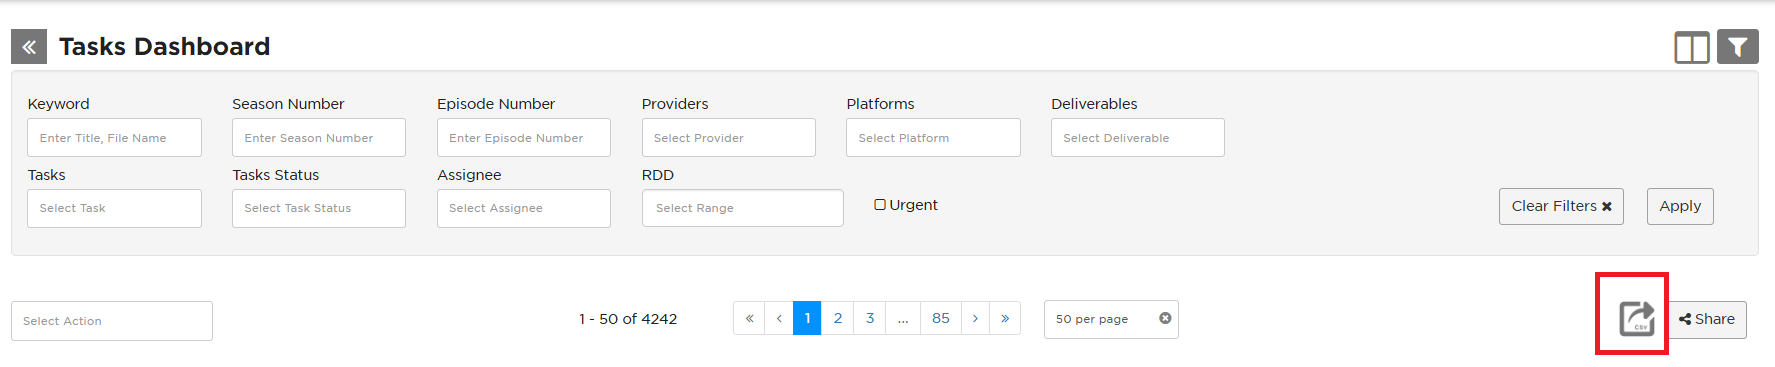Viewport: 1775px width, 367px height.
Task: Apply the selected filters
Action: [x=1680, y=206]
